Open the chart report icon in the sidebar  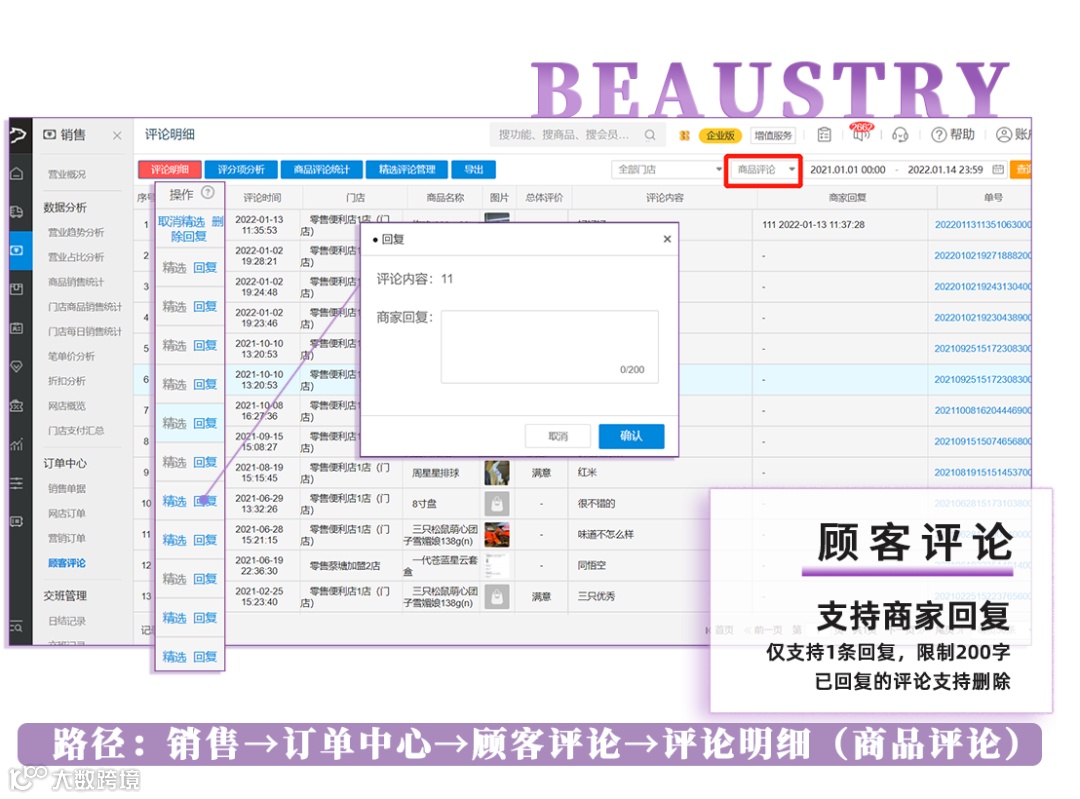pyautogui.click(x=17, y=444)
